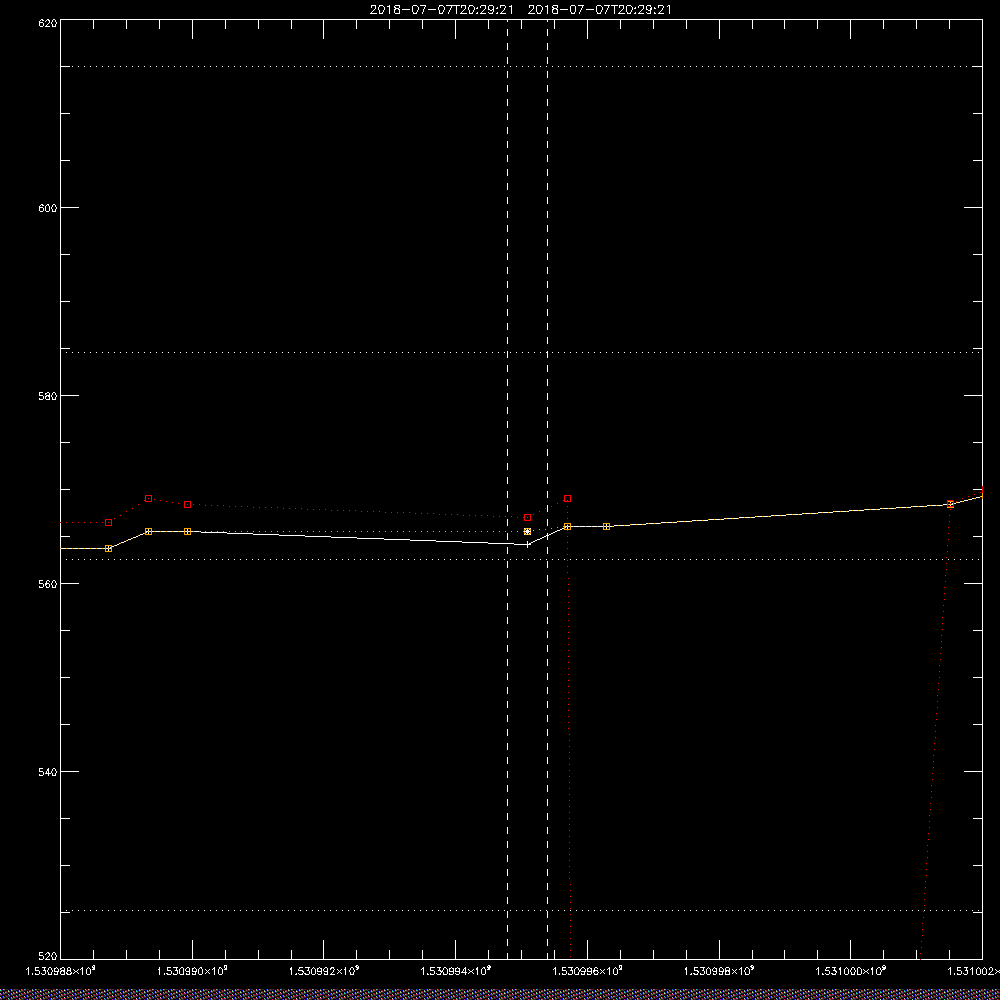This screenshot has width=1000, height=1000.
Task: Click the 1.530990×10⁹ x-axis label
Action: coord(193,971)
